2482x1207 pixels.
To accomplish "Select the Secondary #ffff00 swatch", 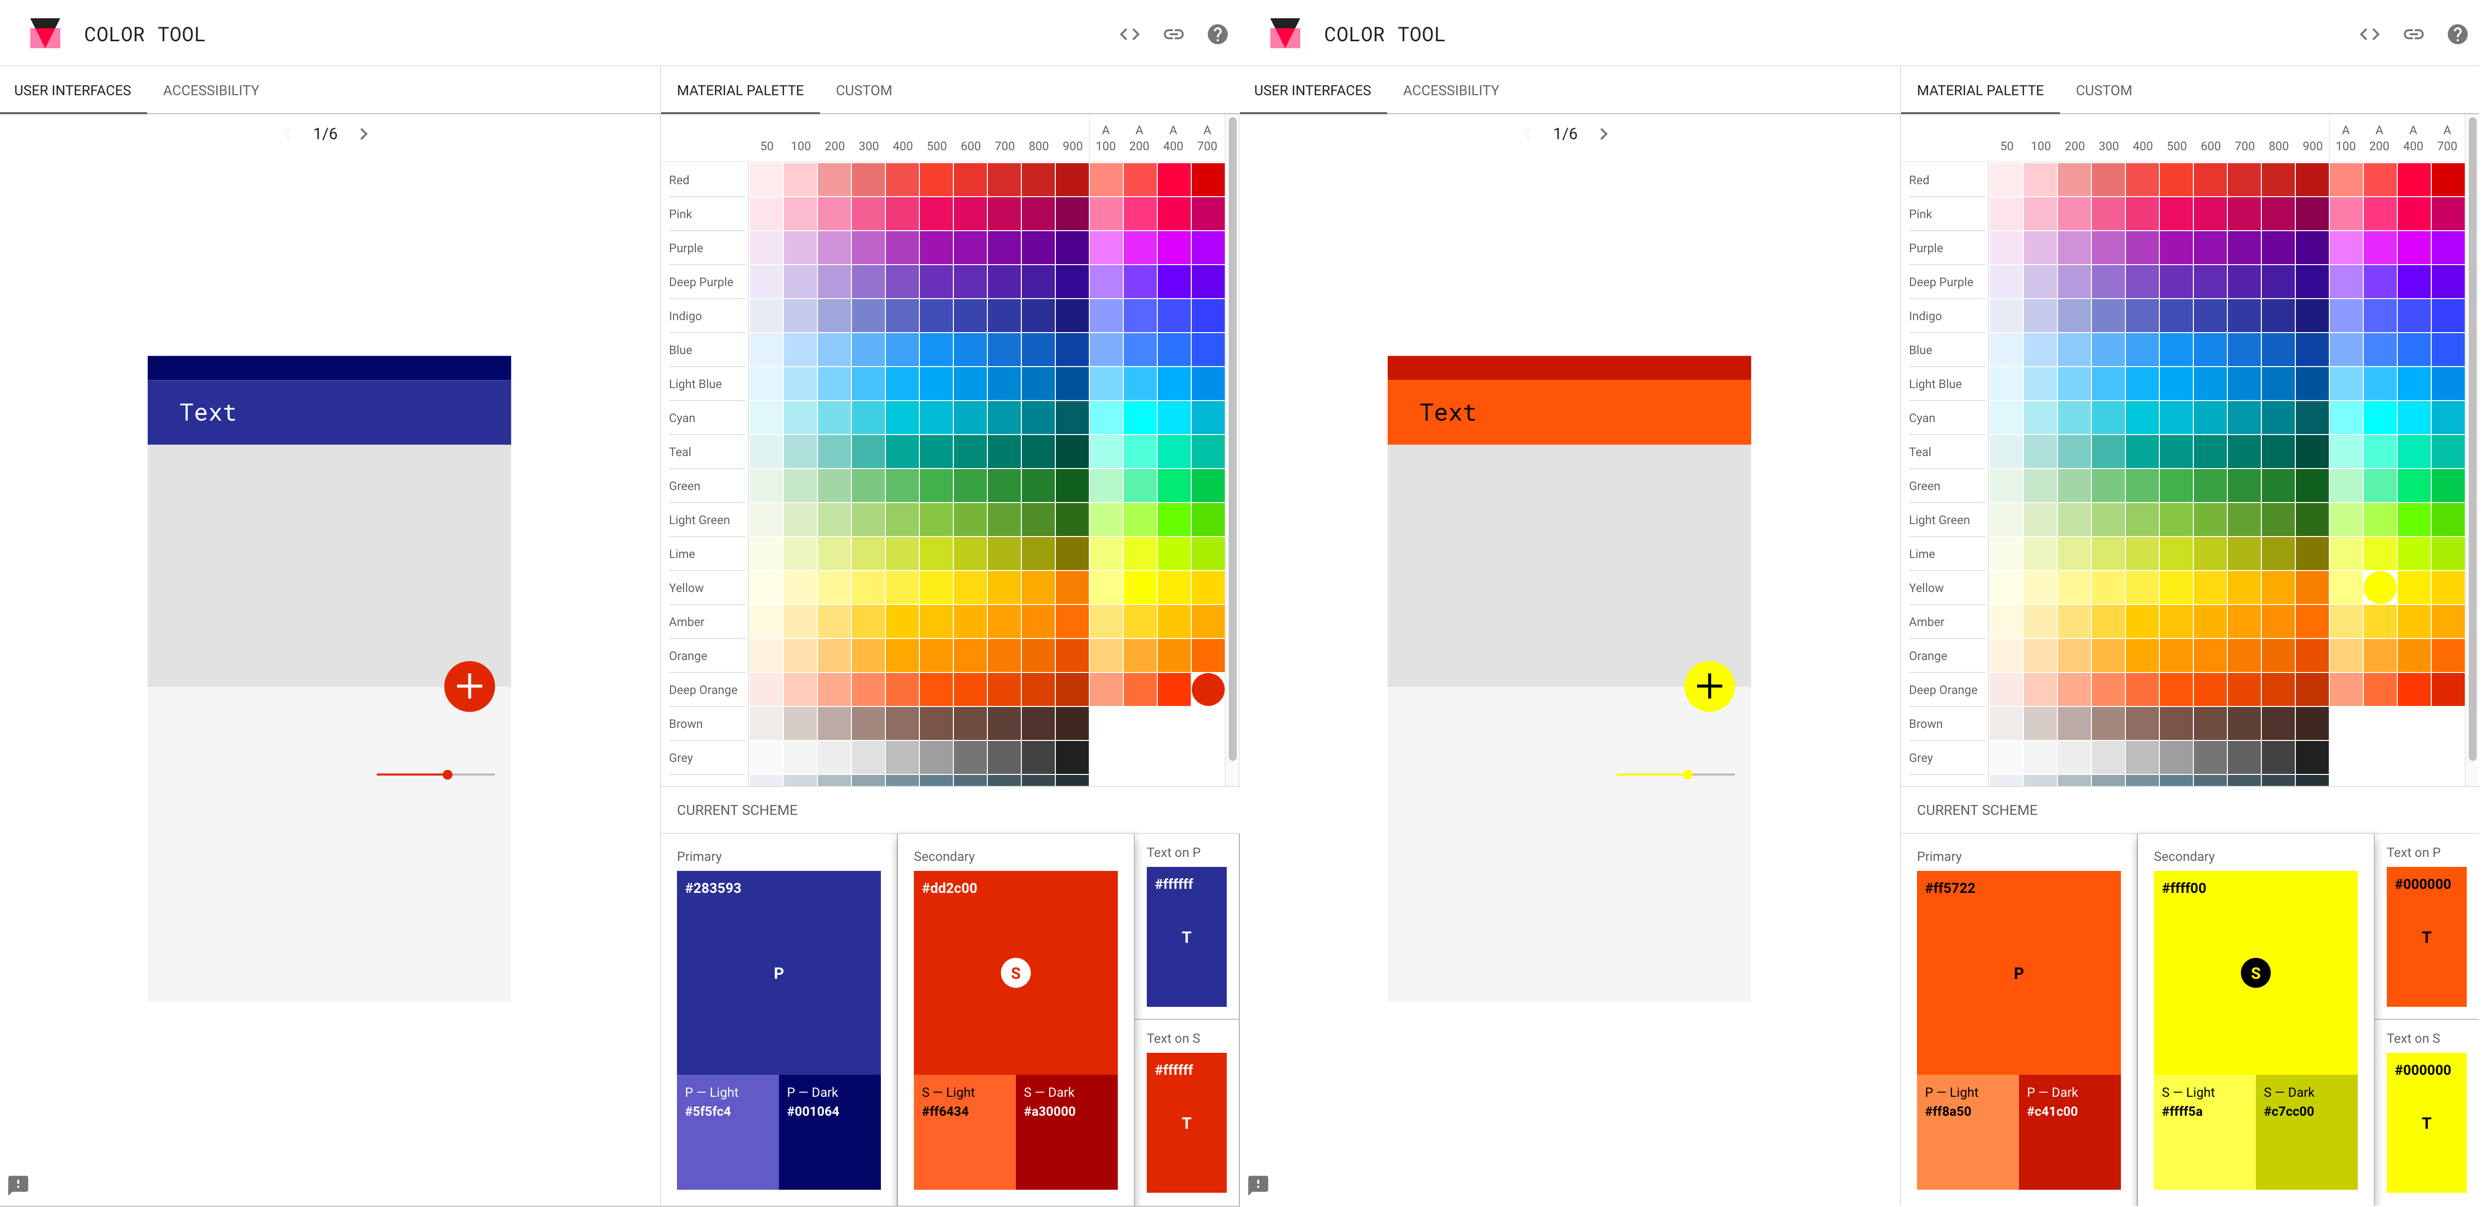I will 2256,972.
